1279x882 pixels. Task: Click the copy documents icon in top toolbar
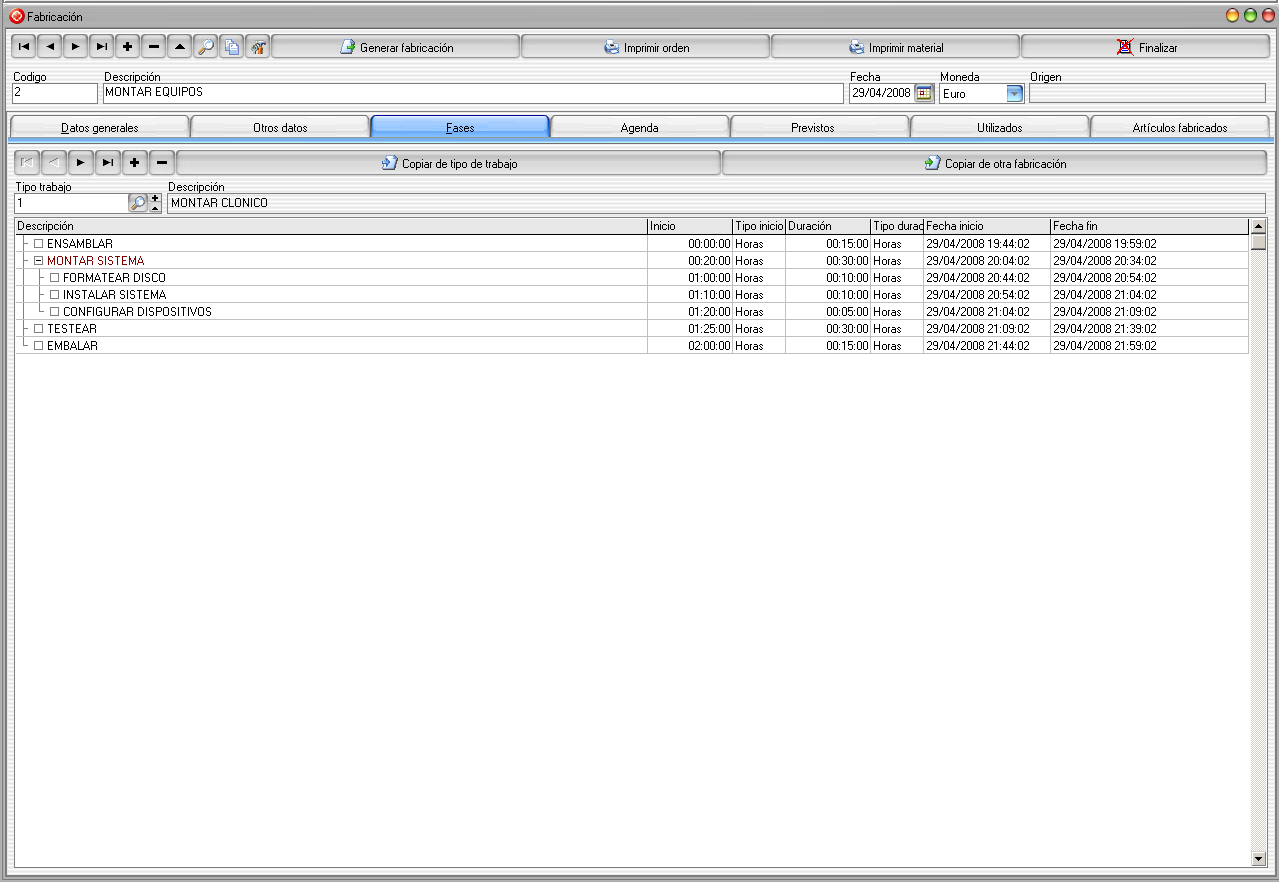point(232,47)
